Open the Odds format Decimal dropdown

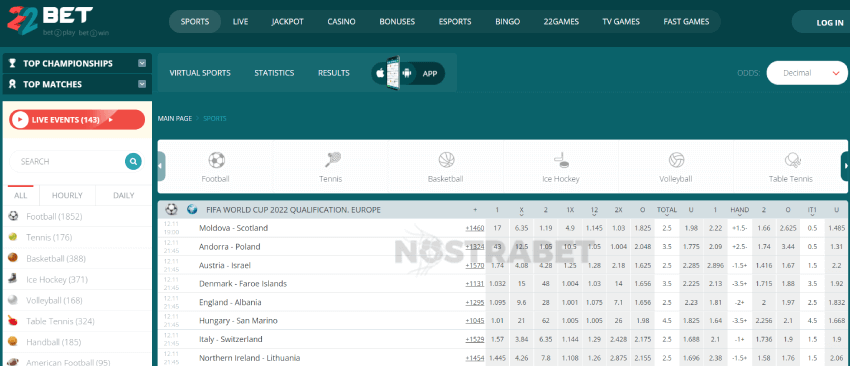(x=807, y=73)
